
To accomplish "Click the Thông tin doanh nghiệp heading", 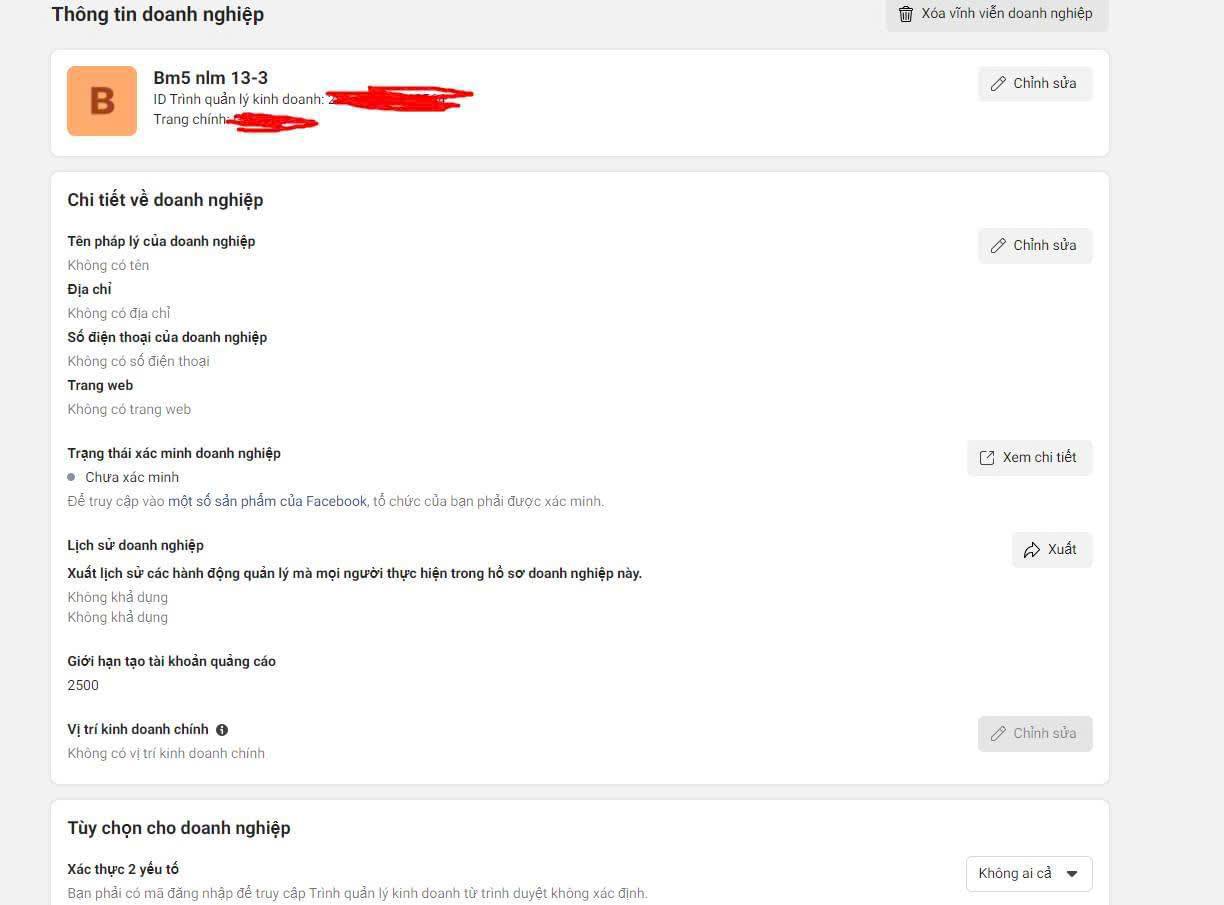I will click(158, 15).
